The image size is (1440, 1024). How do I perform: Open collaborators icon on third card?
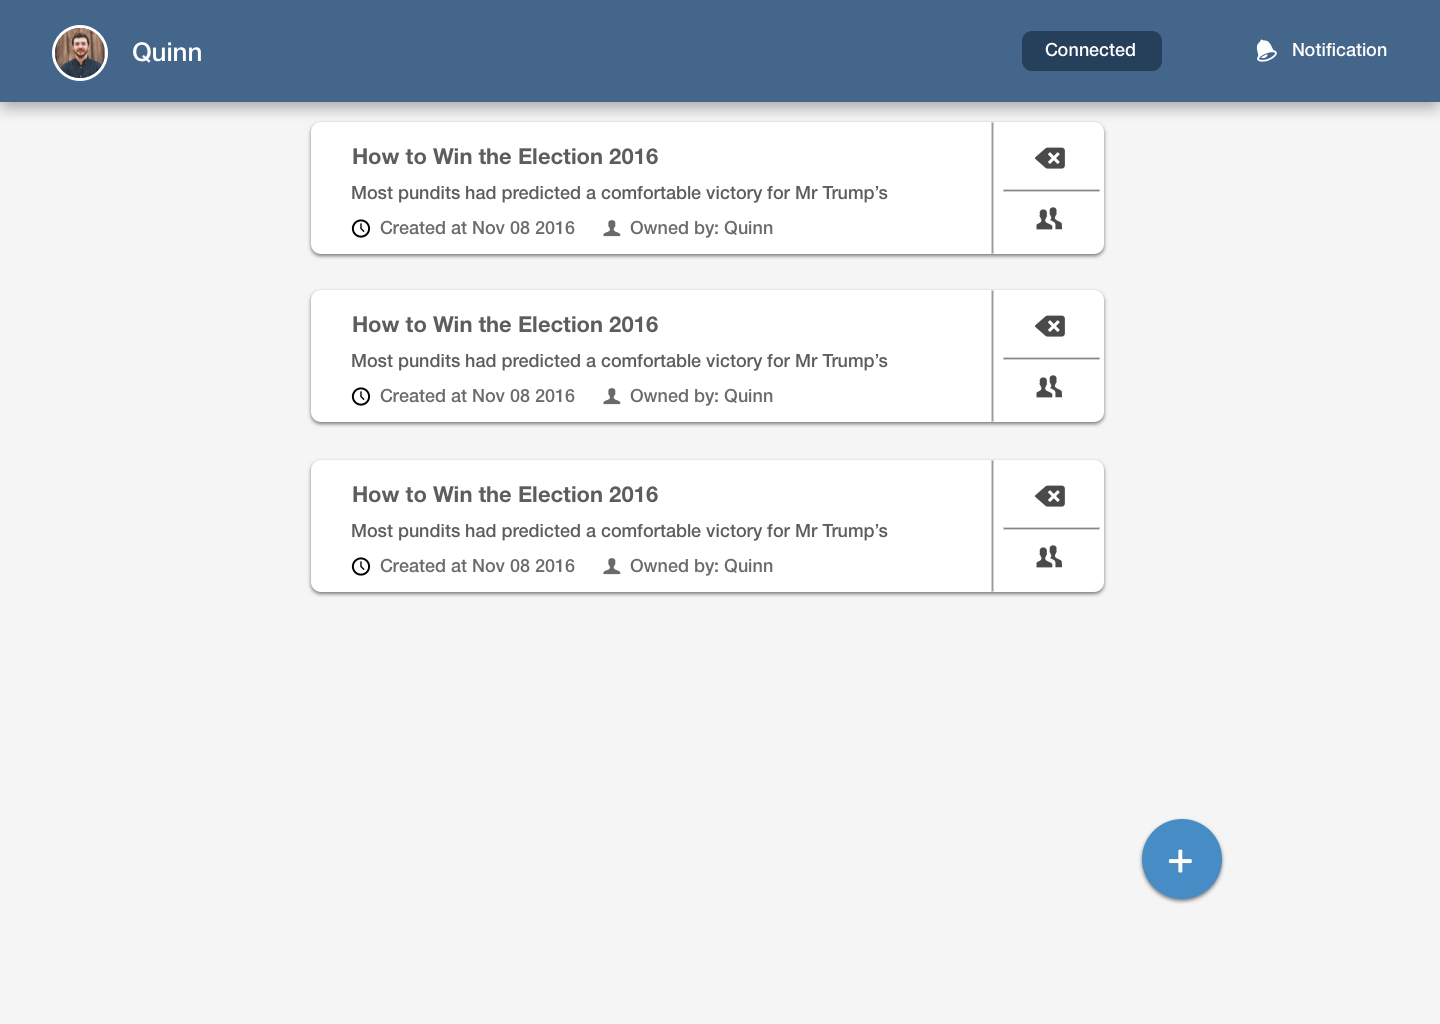point(1049,557)
